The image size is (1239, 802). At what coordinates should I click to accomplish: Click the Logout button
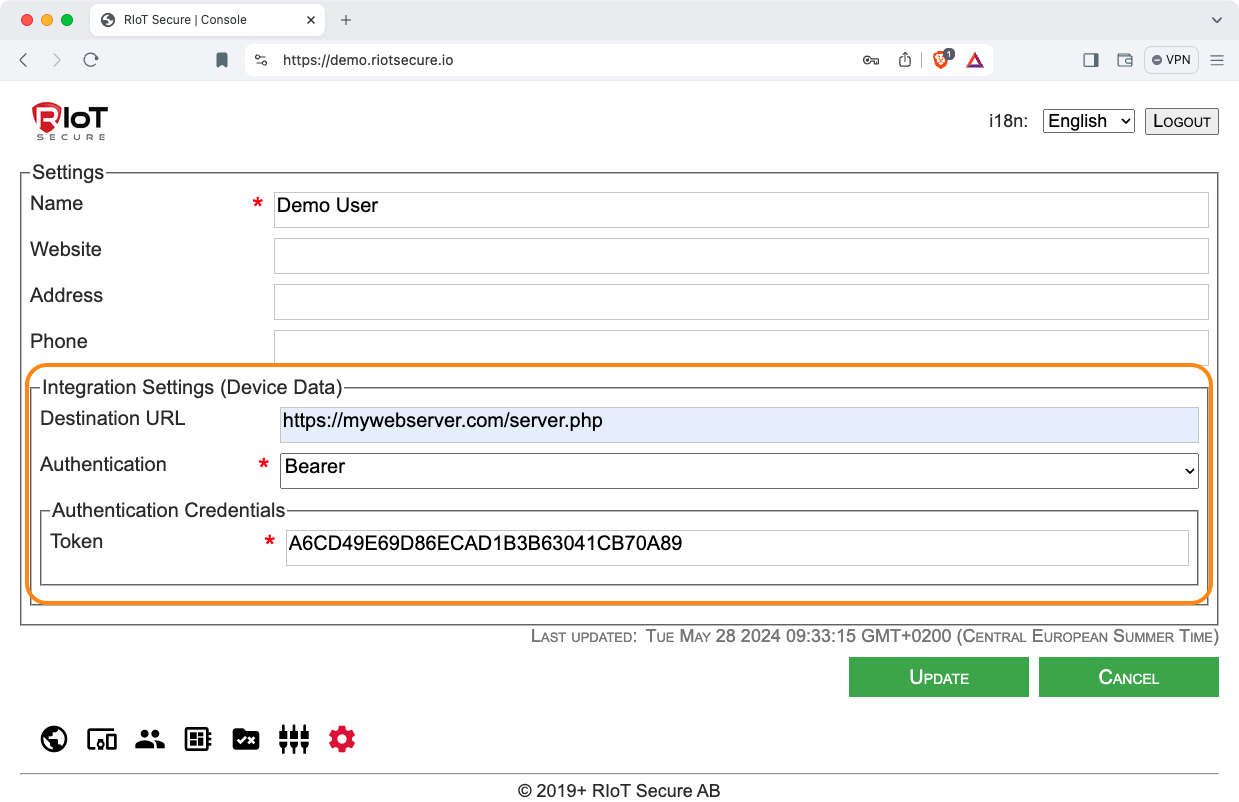(1181, 121)
